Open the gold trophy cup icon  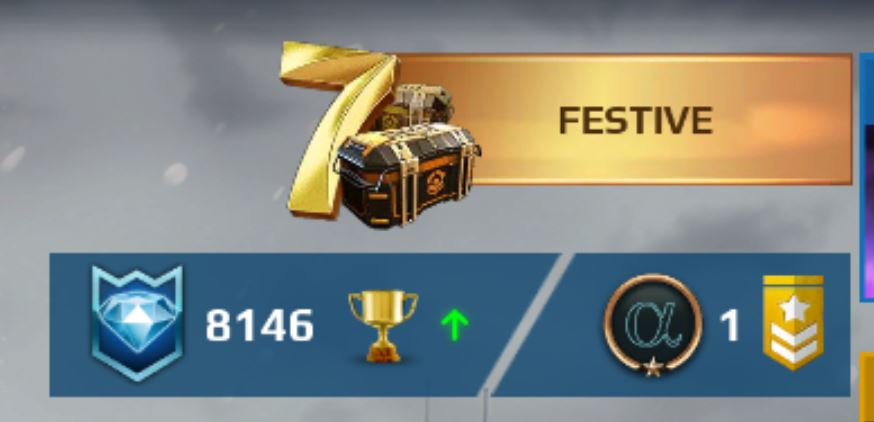point(383,326)
